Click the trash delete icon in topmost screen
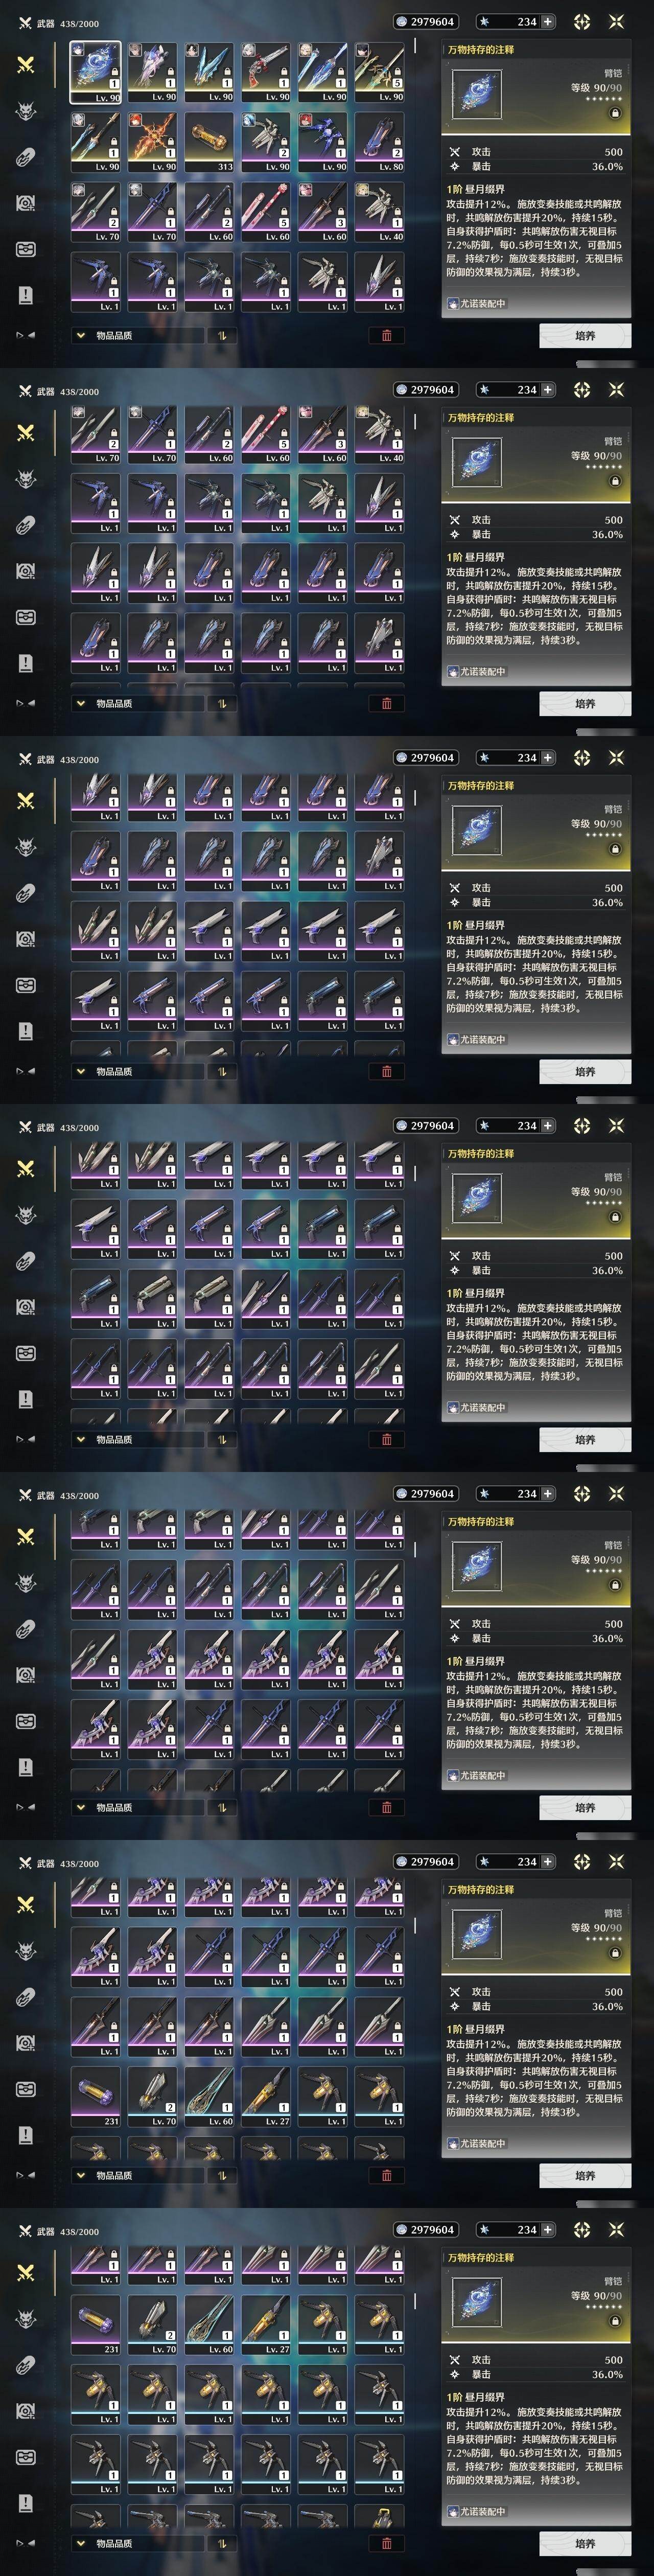 387,336
